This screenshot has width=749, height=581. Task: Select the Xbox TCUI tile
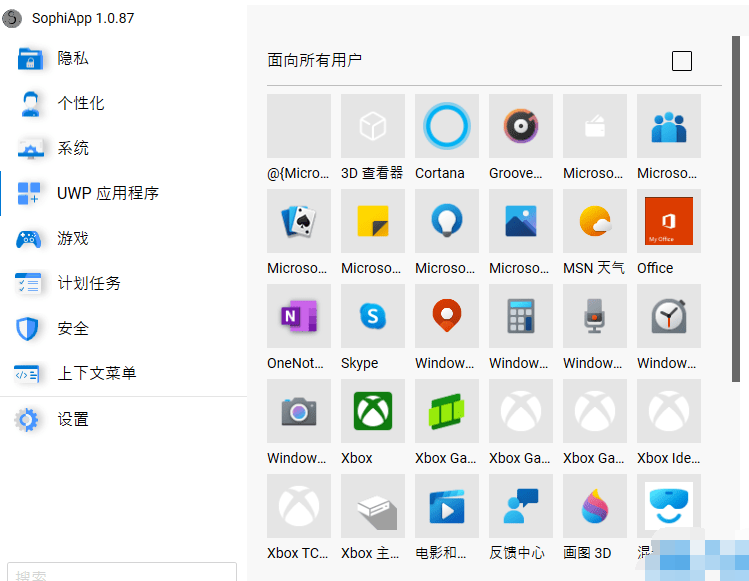299,506
